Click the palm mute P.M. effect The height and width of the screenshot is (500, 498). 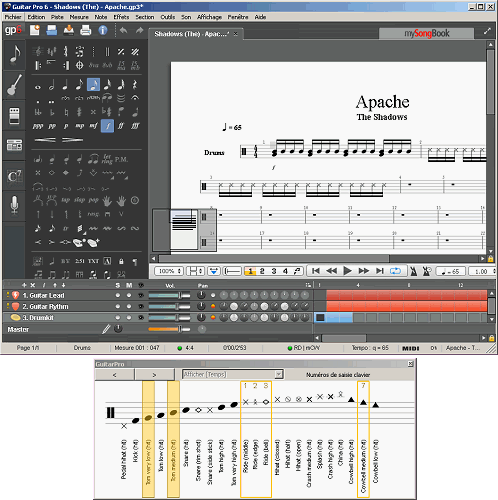click(121, 159)
